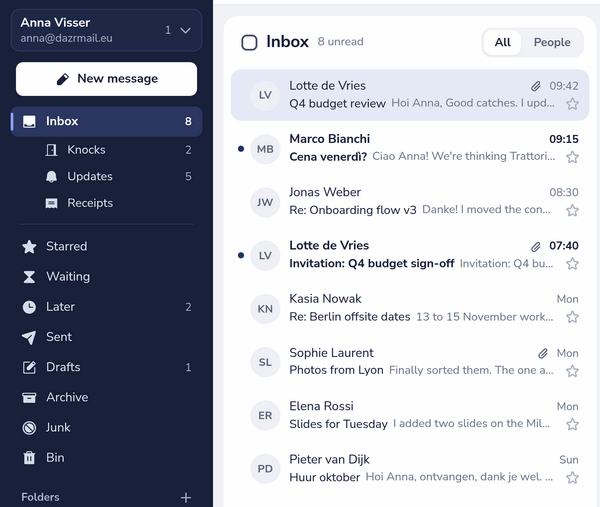Open email subject Cena venerdì?
Viewport: 600px width, 507px height.
[x=328, y=157]
